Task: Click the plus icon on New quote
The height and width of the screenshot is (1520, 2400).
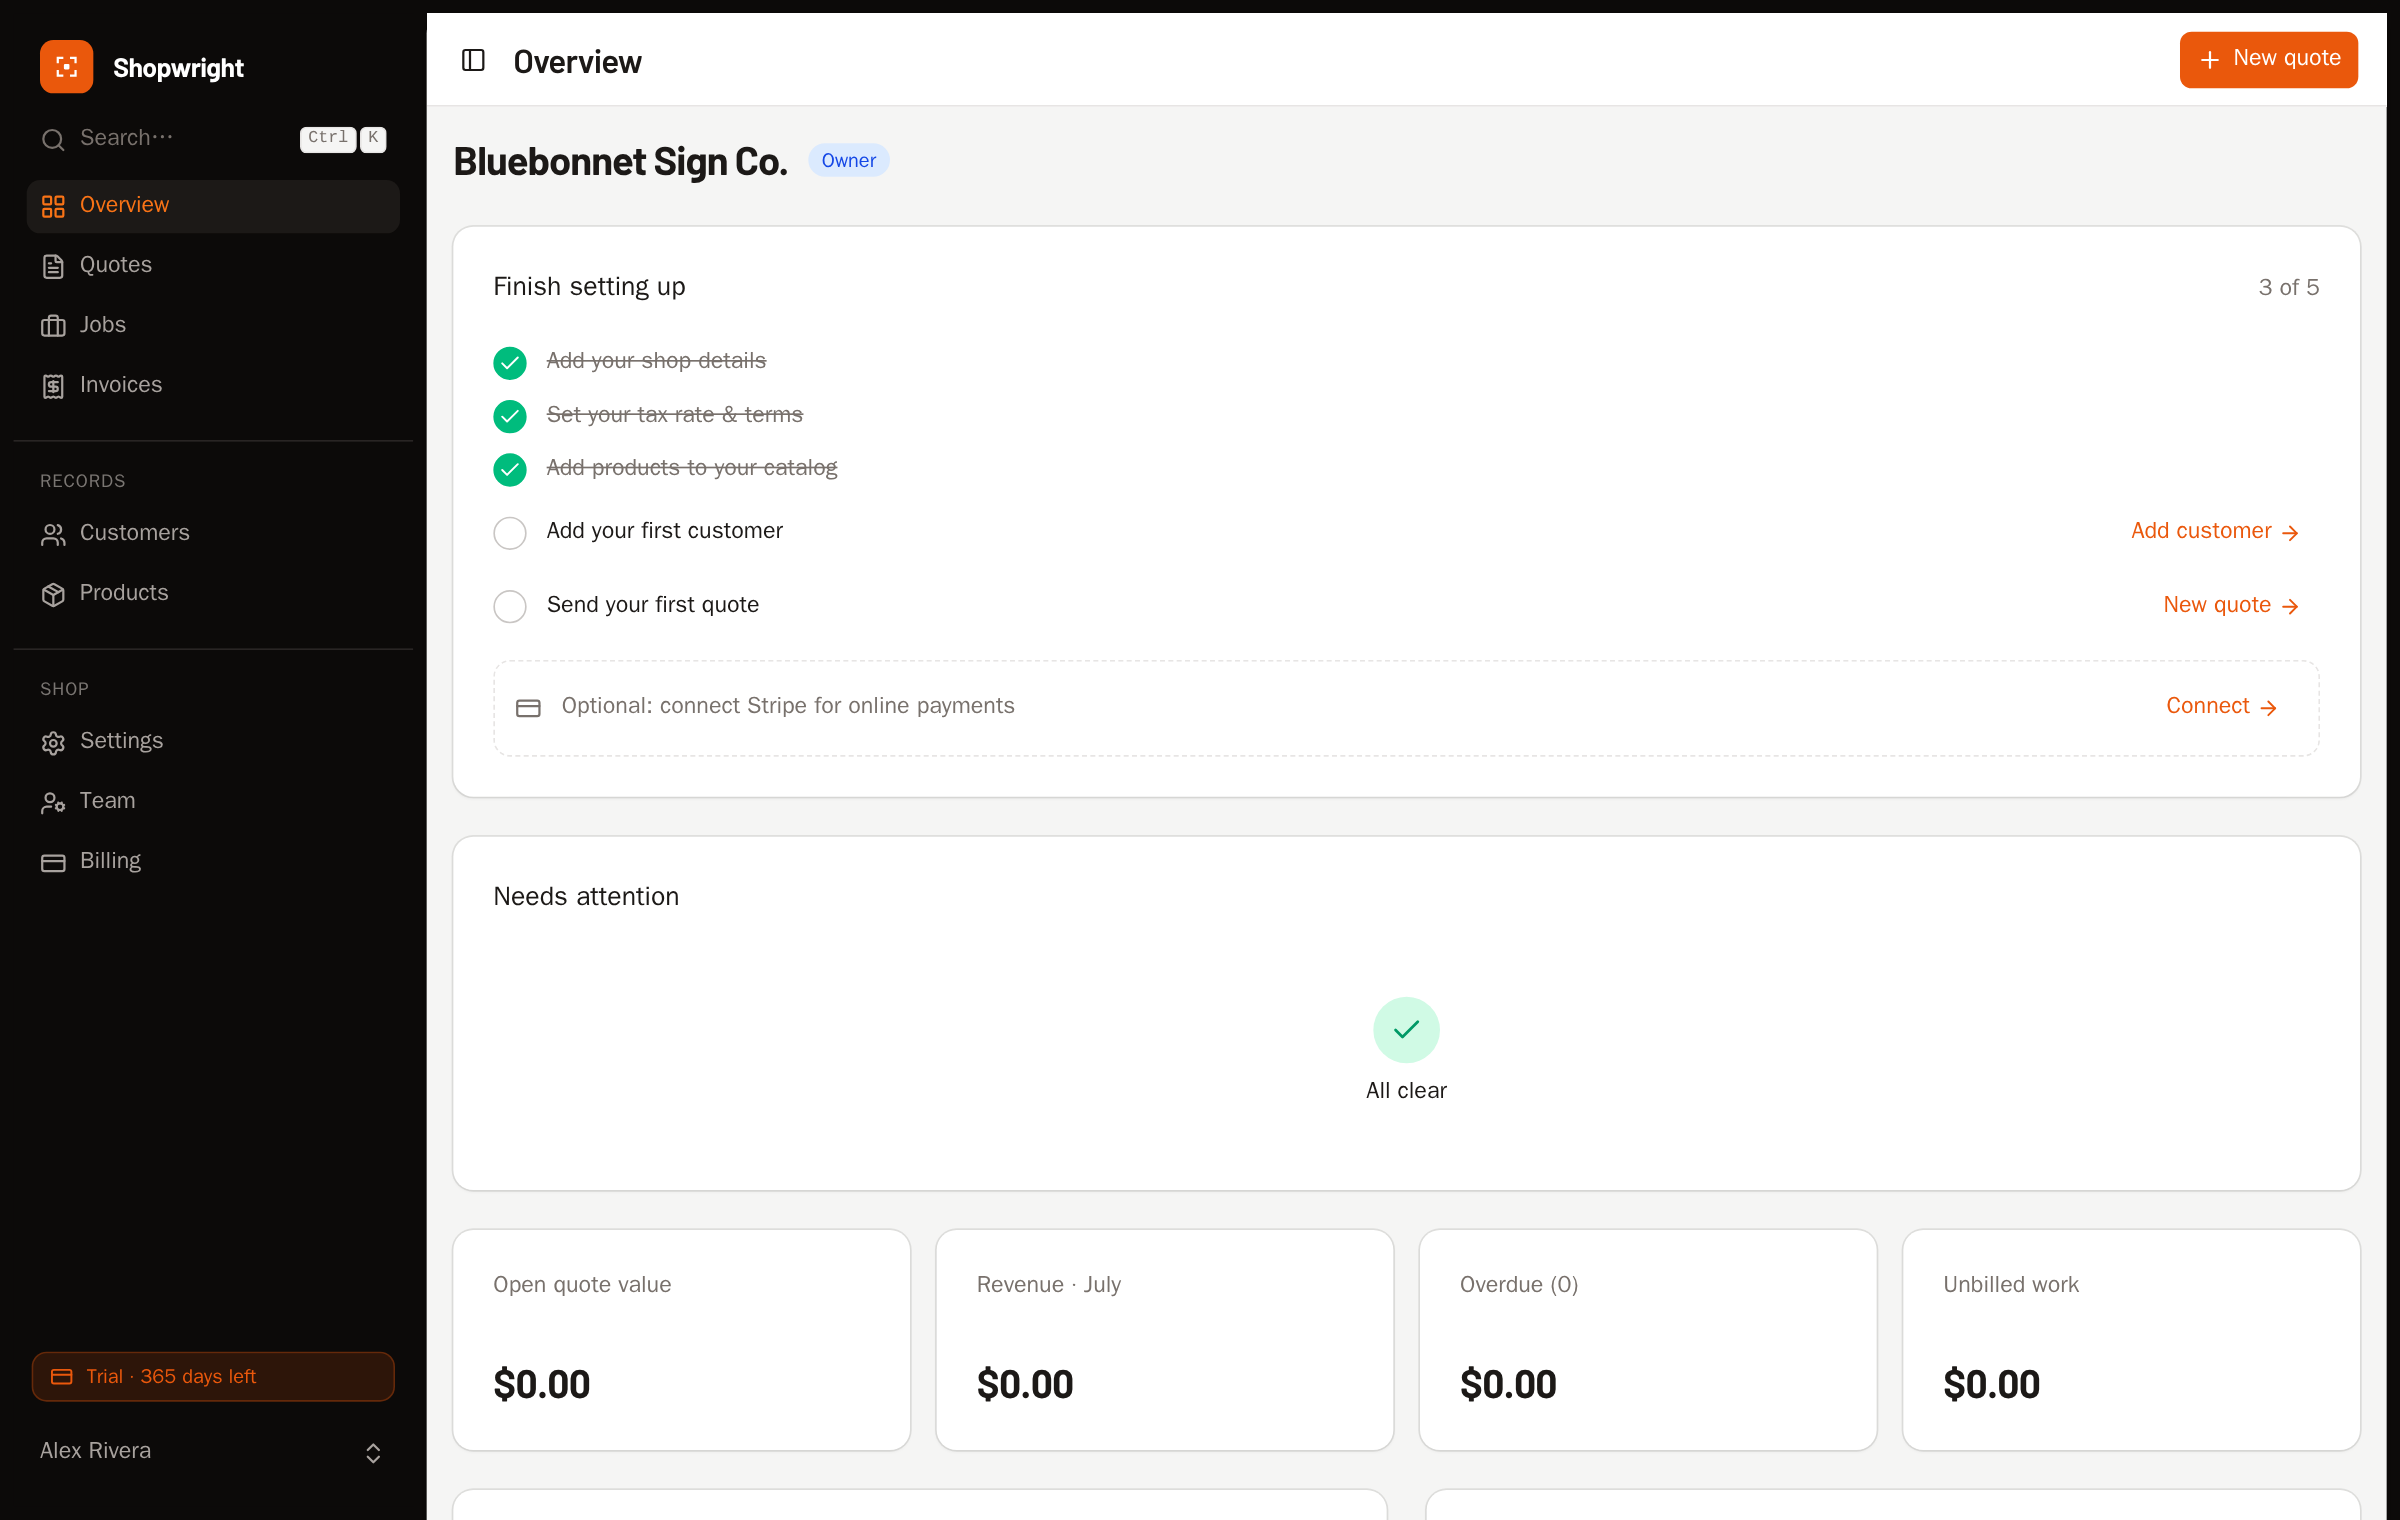Action: 2210,60
